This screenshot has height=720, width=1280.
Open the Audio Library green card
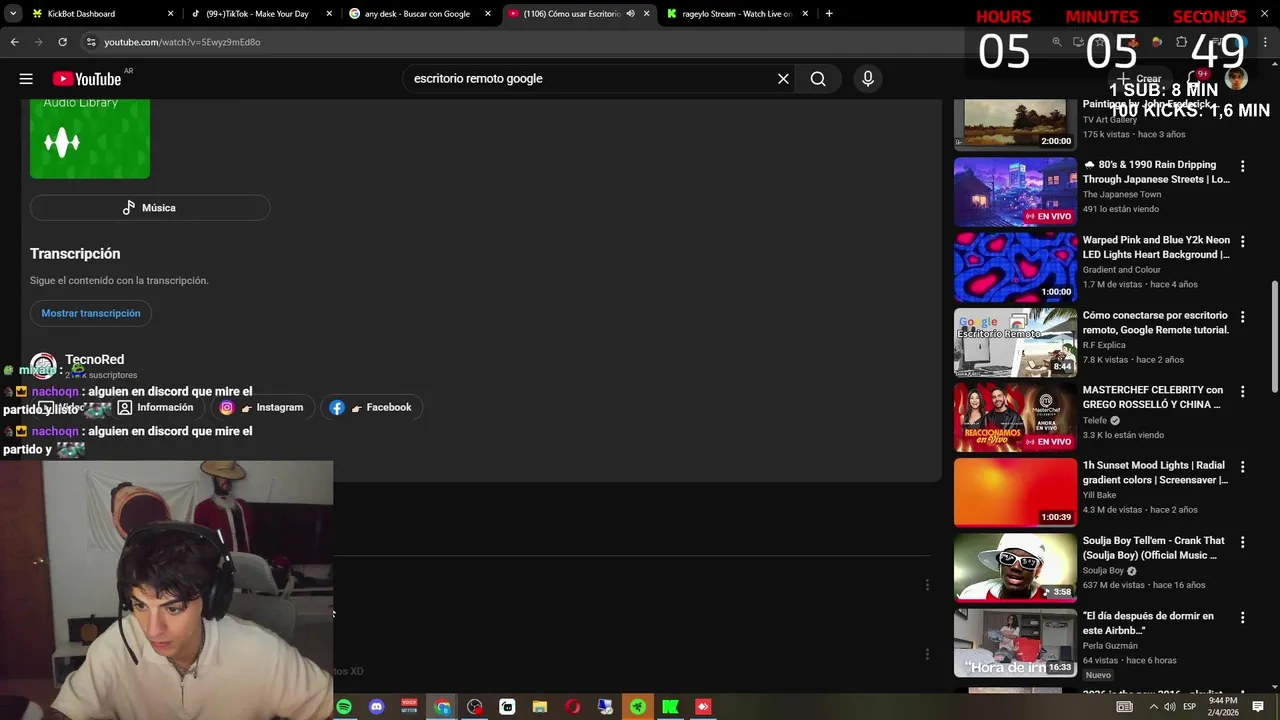90,139
